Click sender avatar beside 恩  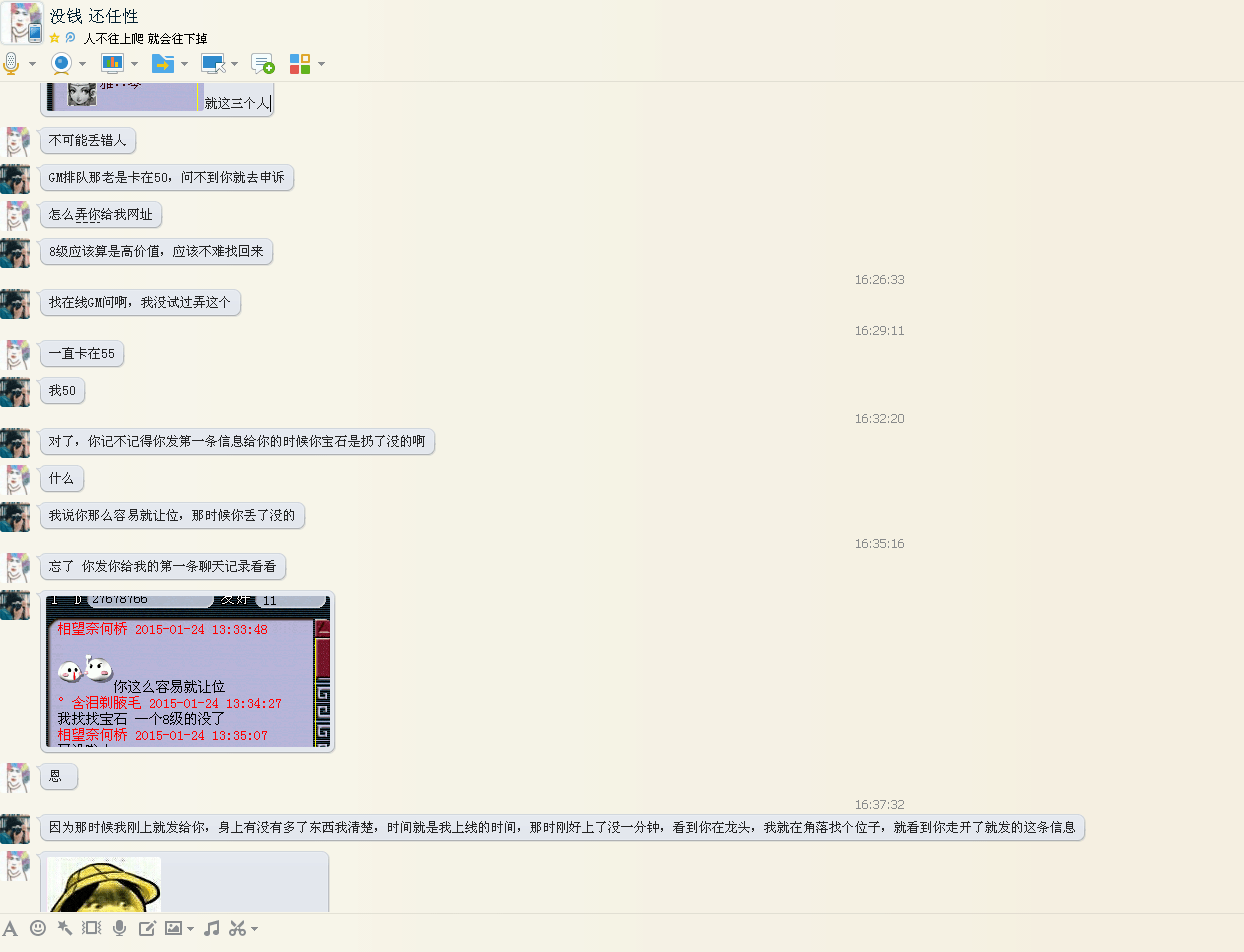[x=17, y=777]
